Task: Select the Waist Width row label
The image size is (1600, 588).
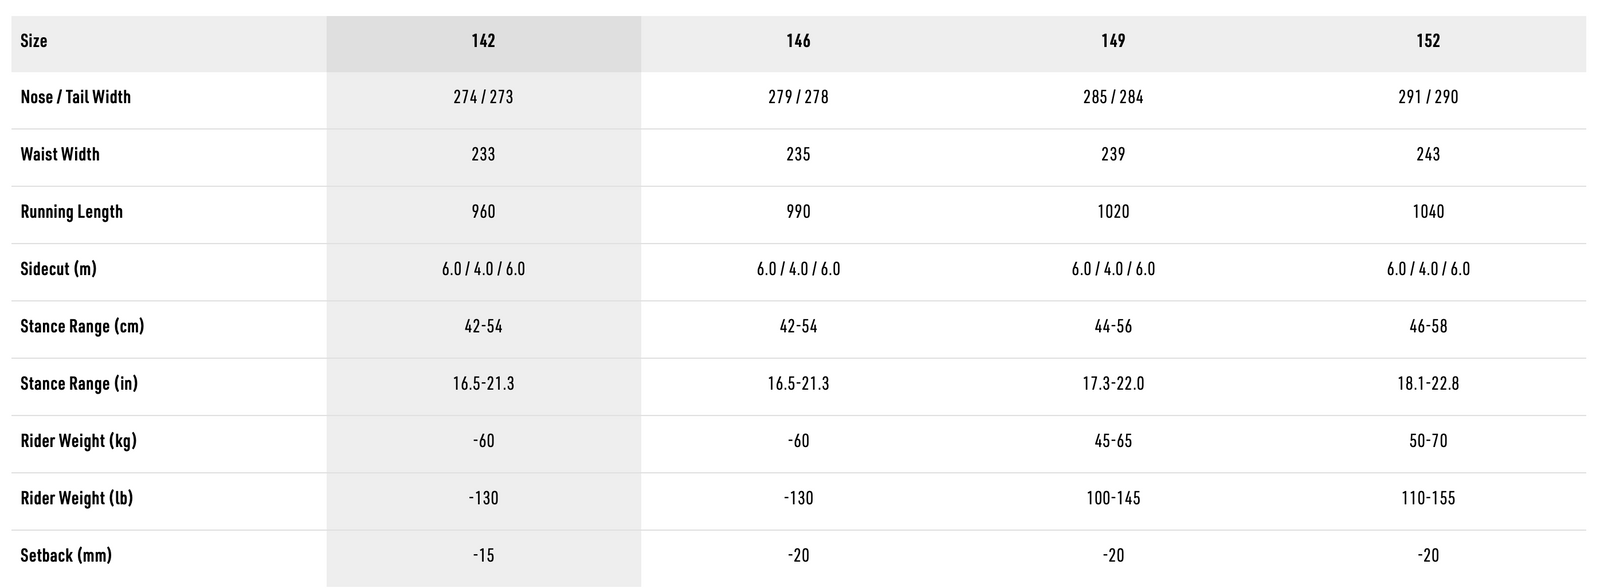Action: 60,154
